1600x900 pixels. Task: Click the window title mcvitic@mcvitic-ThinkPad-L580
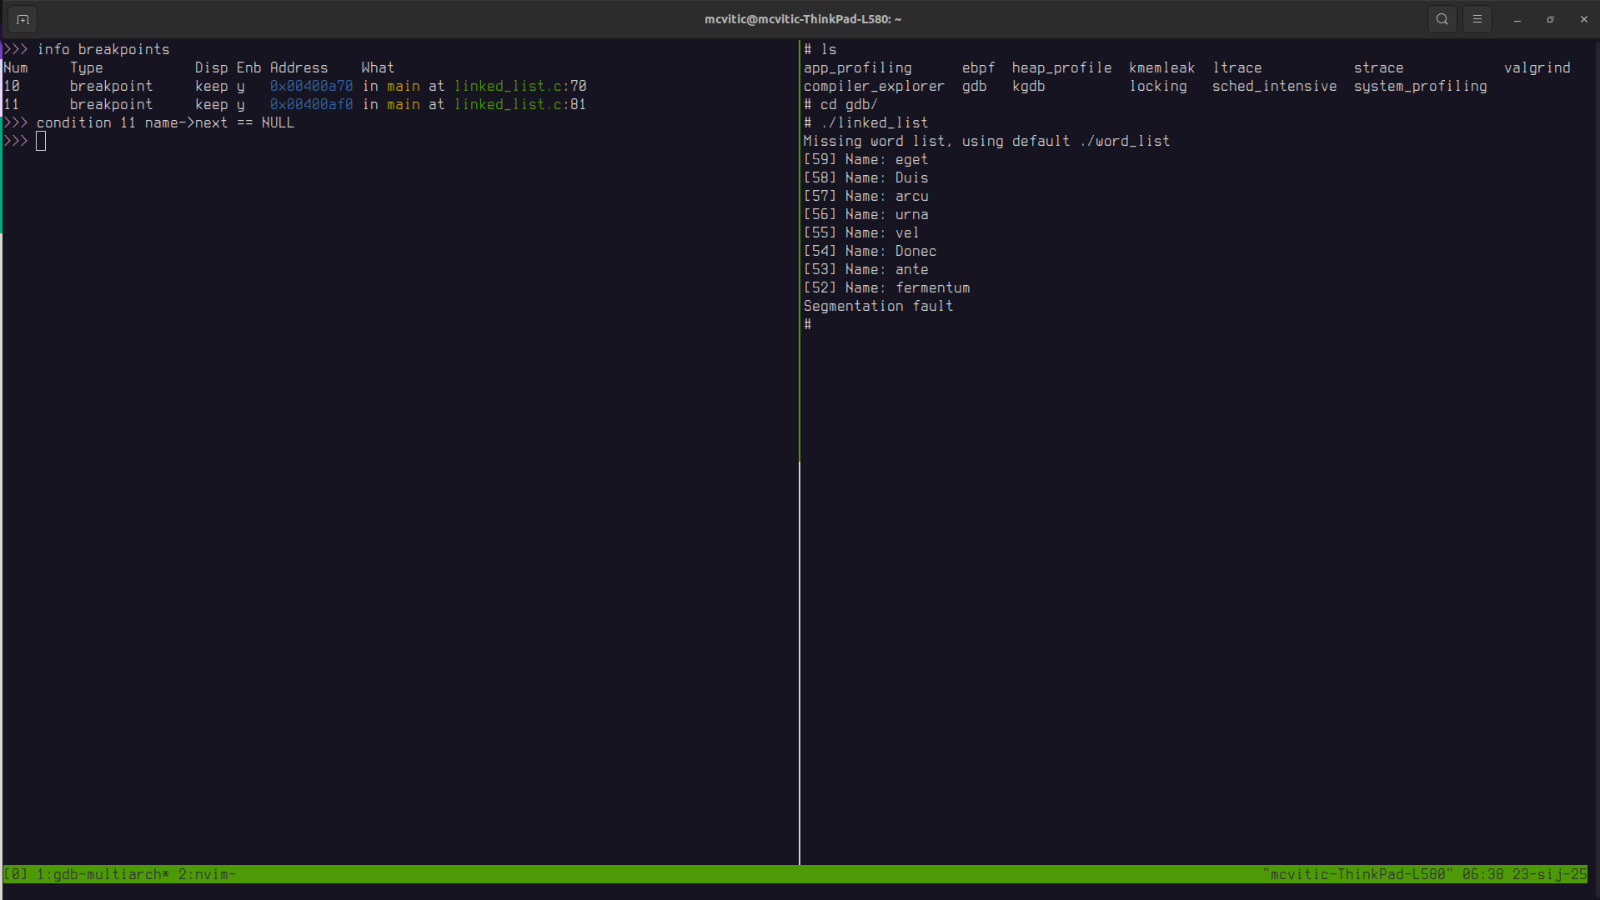click(x=803, y=19)
